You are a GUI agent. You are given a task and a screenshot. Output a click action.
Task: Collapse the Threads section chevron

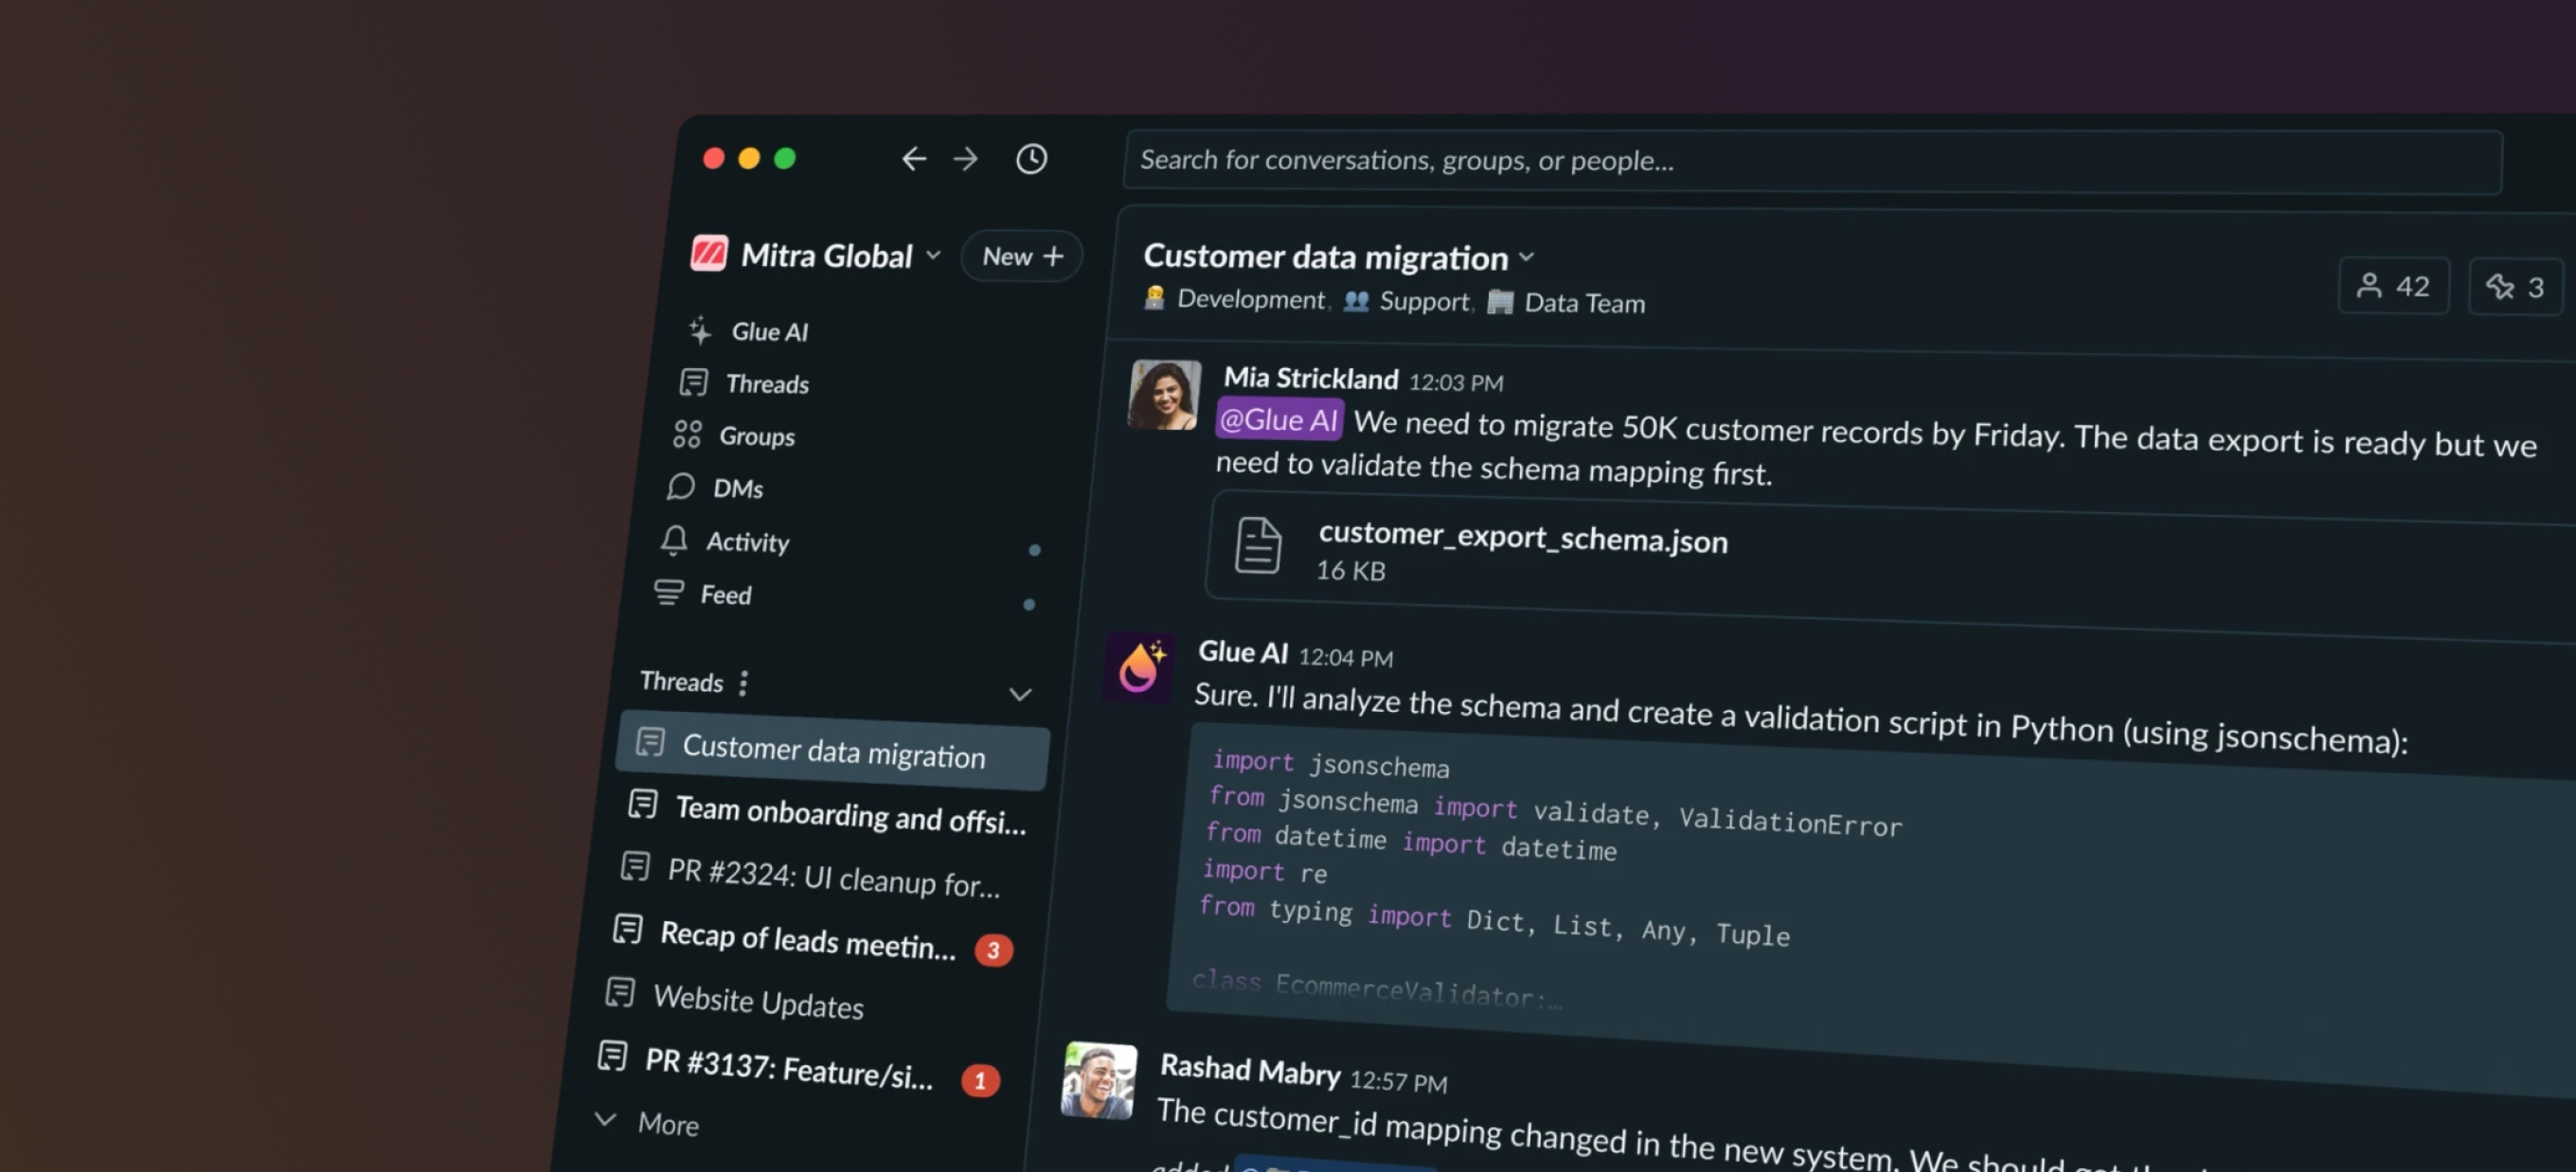coord(1019,694)
